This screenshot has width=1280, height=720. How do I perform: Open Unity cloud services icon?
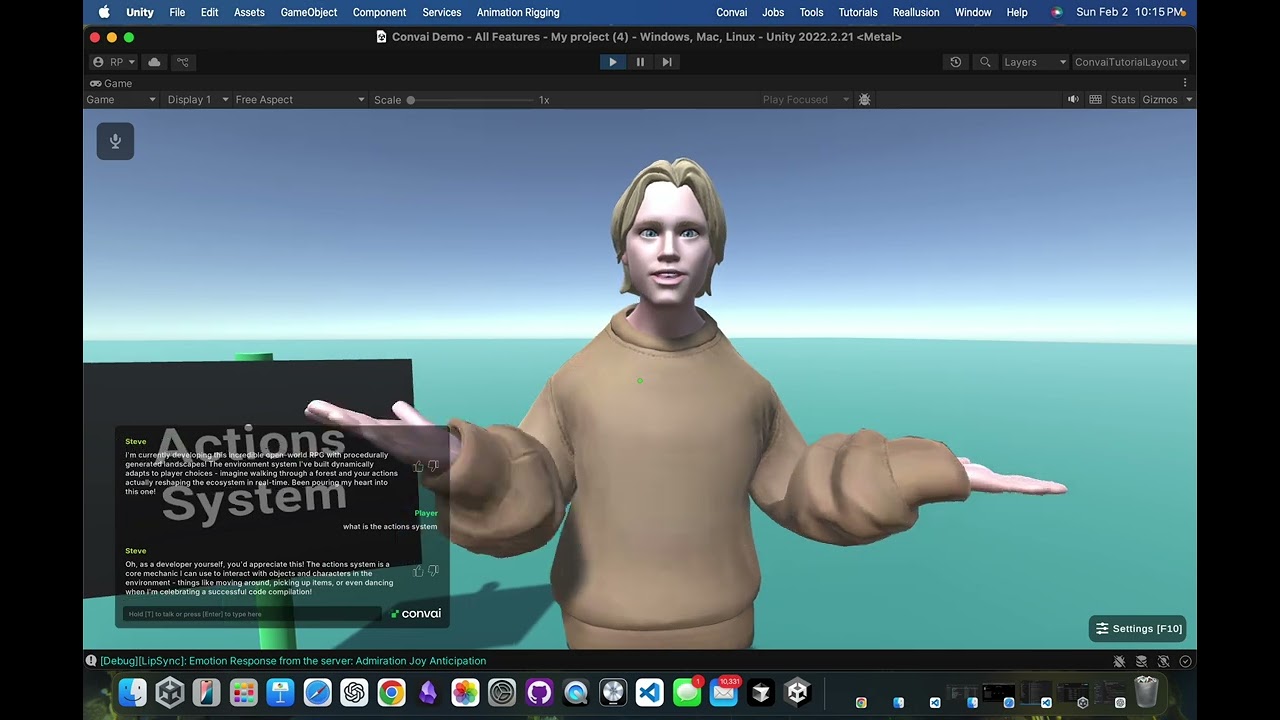154,62
